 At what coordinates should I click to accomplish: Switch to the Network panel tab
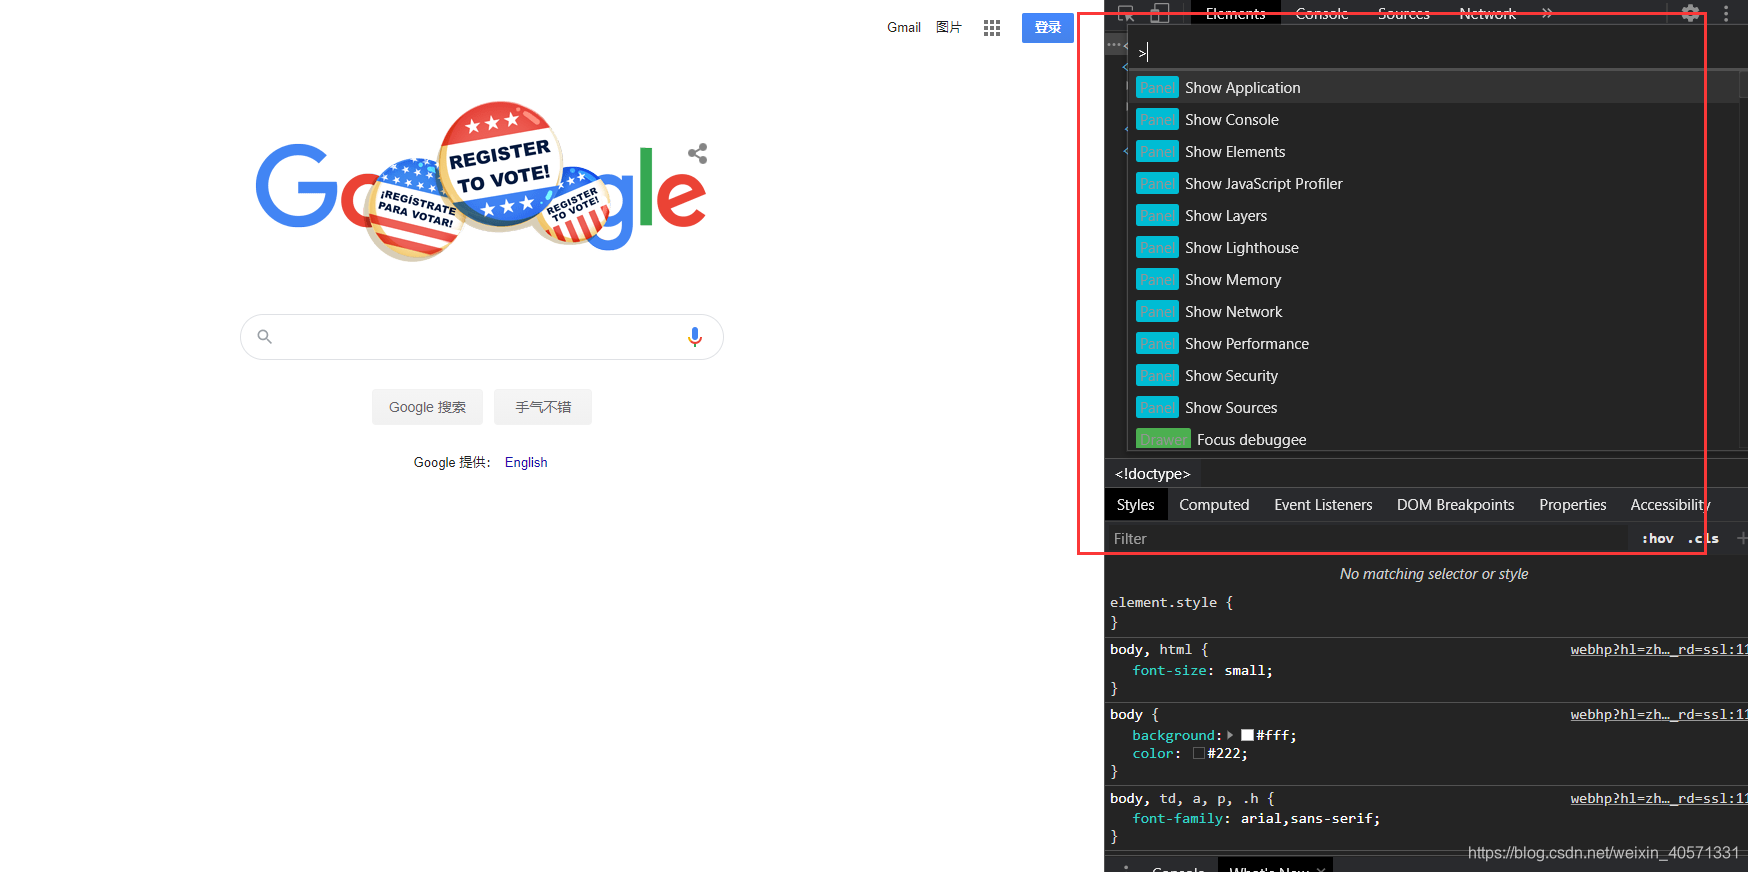coord(1488,13)
